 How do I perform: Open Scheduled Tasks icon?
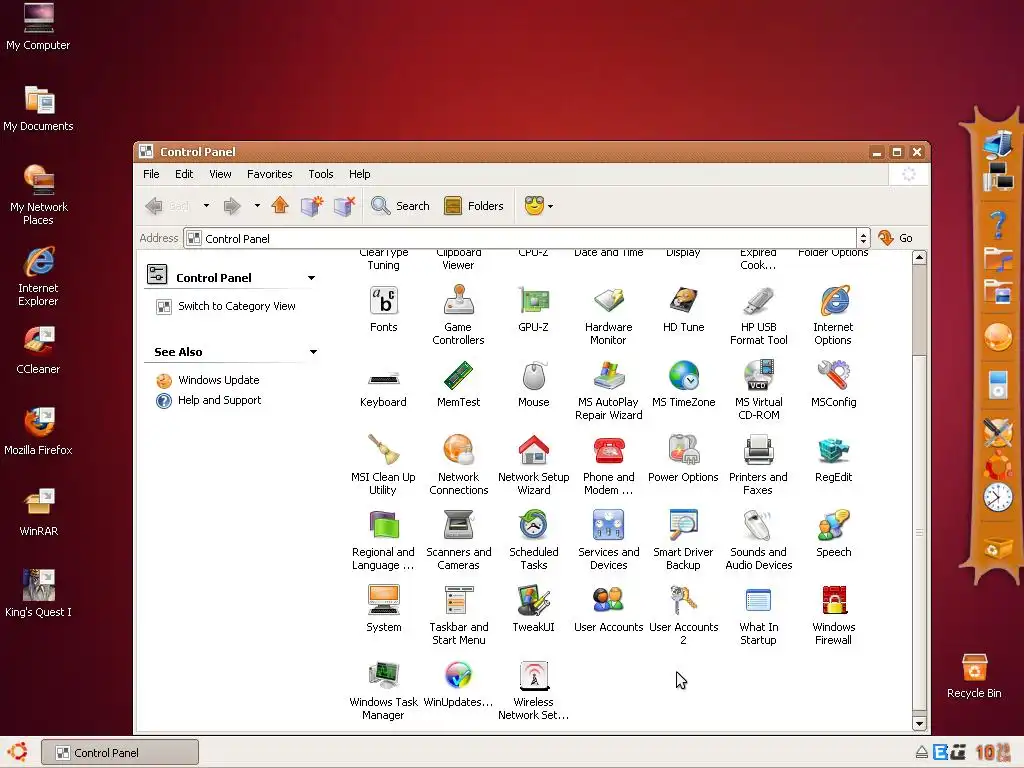[x=533, y=540]
